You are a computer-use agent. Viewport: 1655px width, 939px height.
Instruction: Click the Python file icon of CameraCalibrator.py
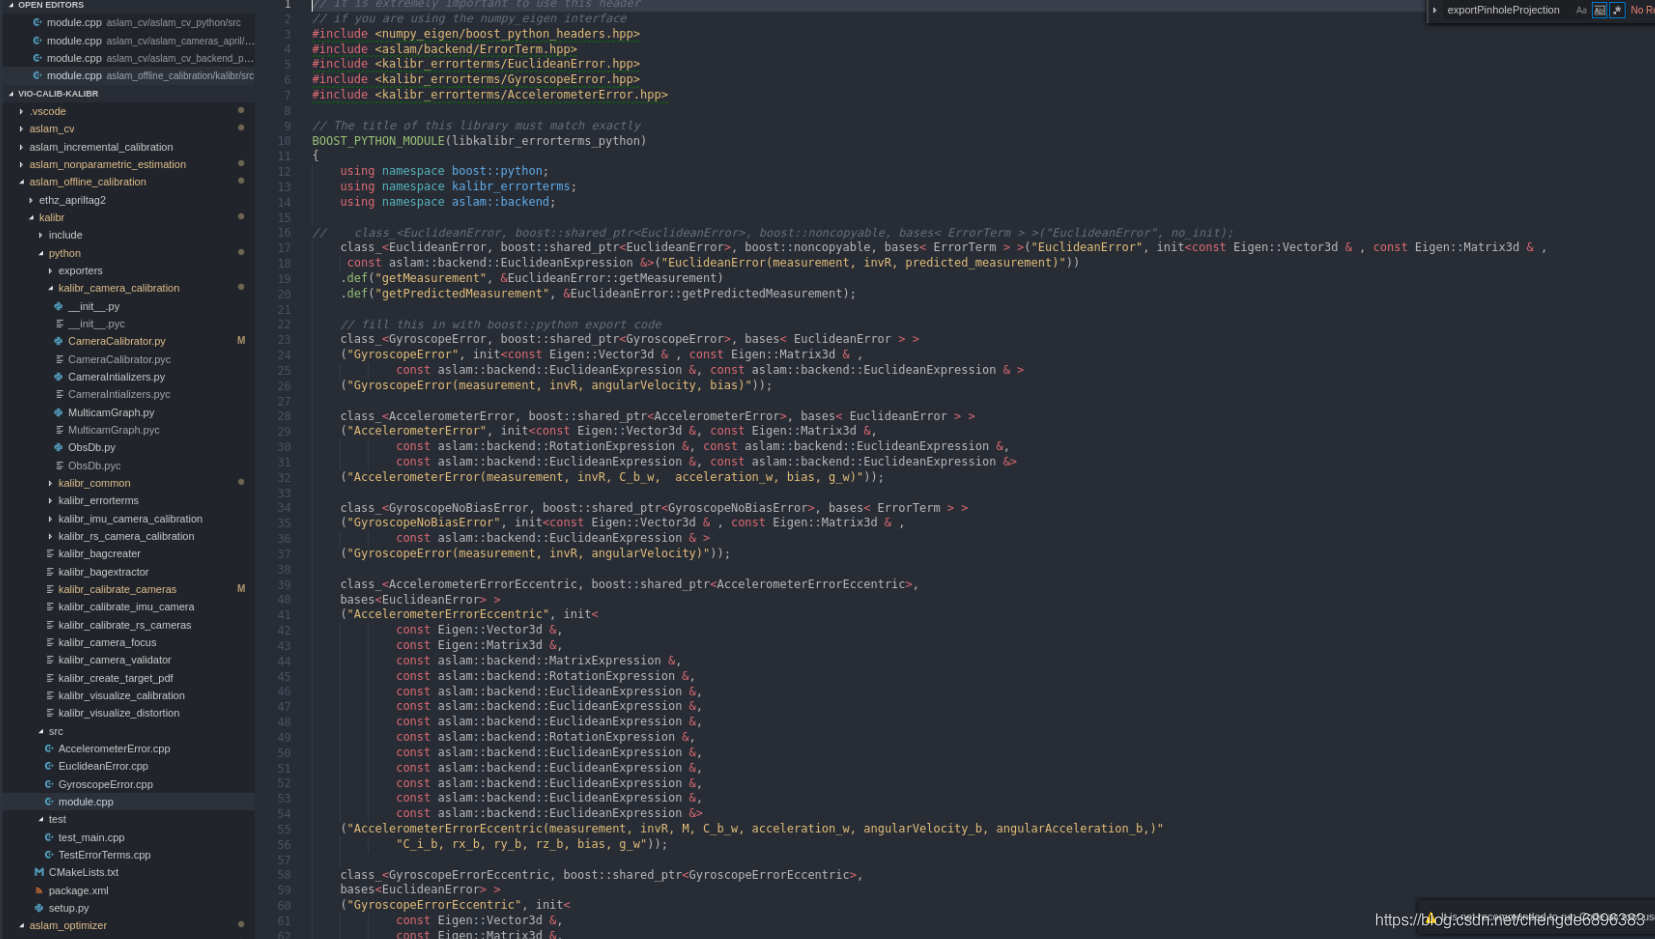click(59, 341)
